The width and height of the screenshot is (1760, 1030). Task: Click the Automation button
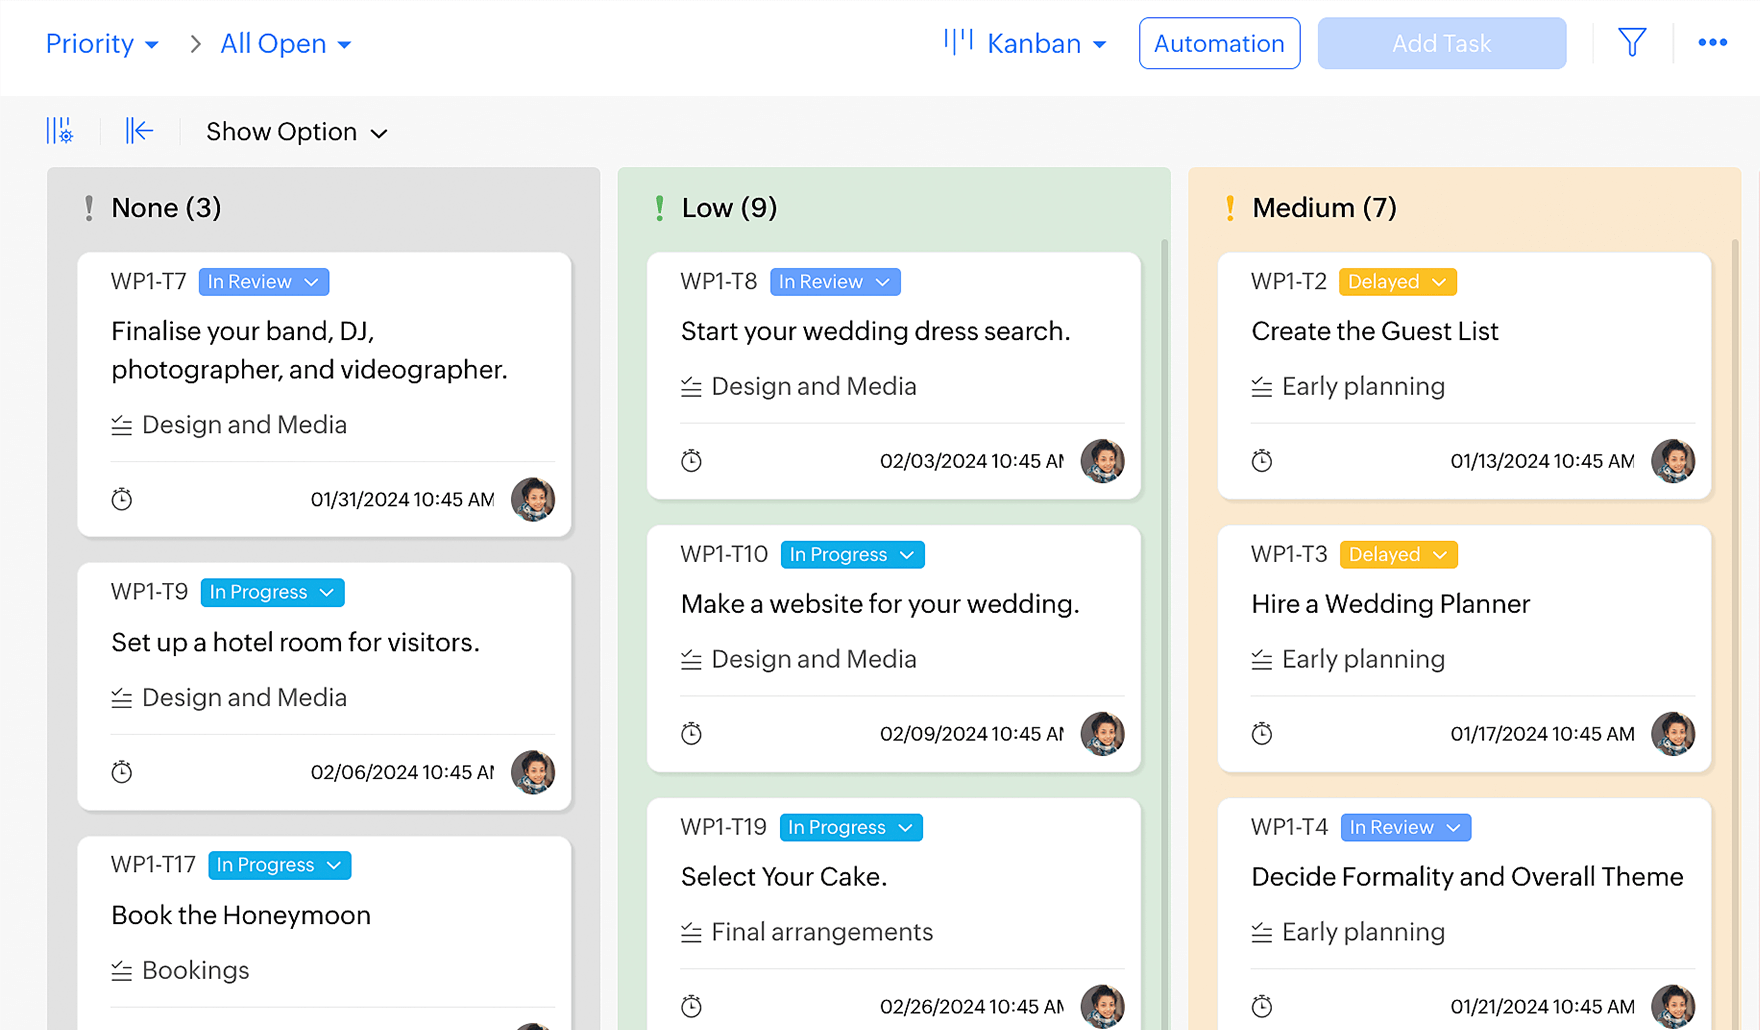point(1219,44)
